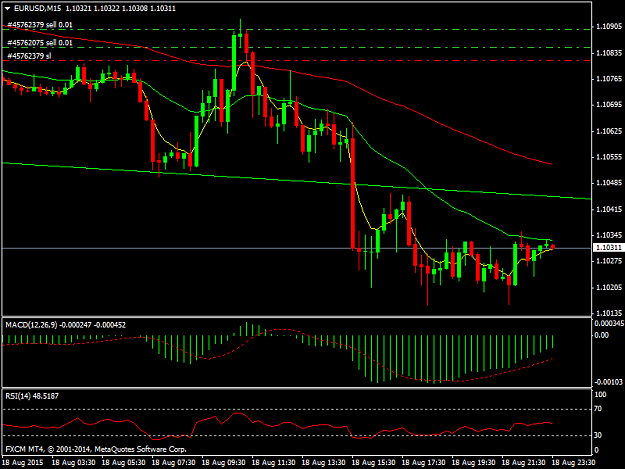The width and height of the screenshot is (625, 469).
Task: Click the MACD scale value -0.00103
Action: 609,382
